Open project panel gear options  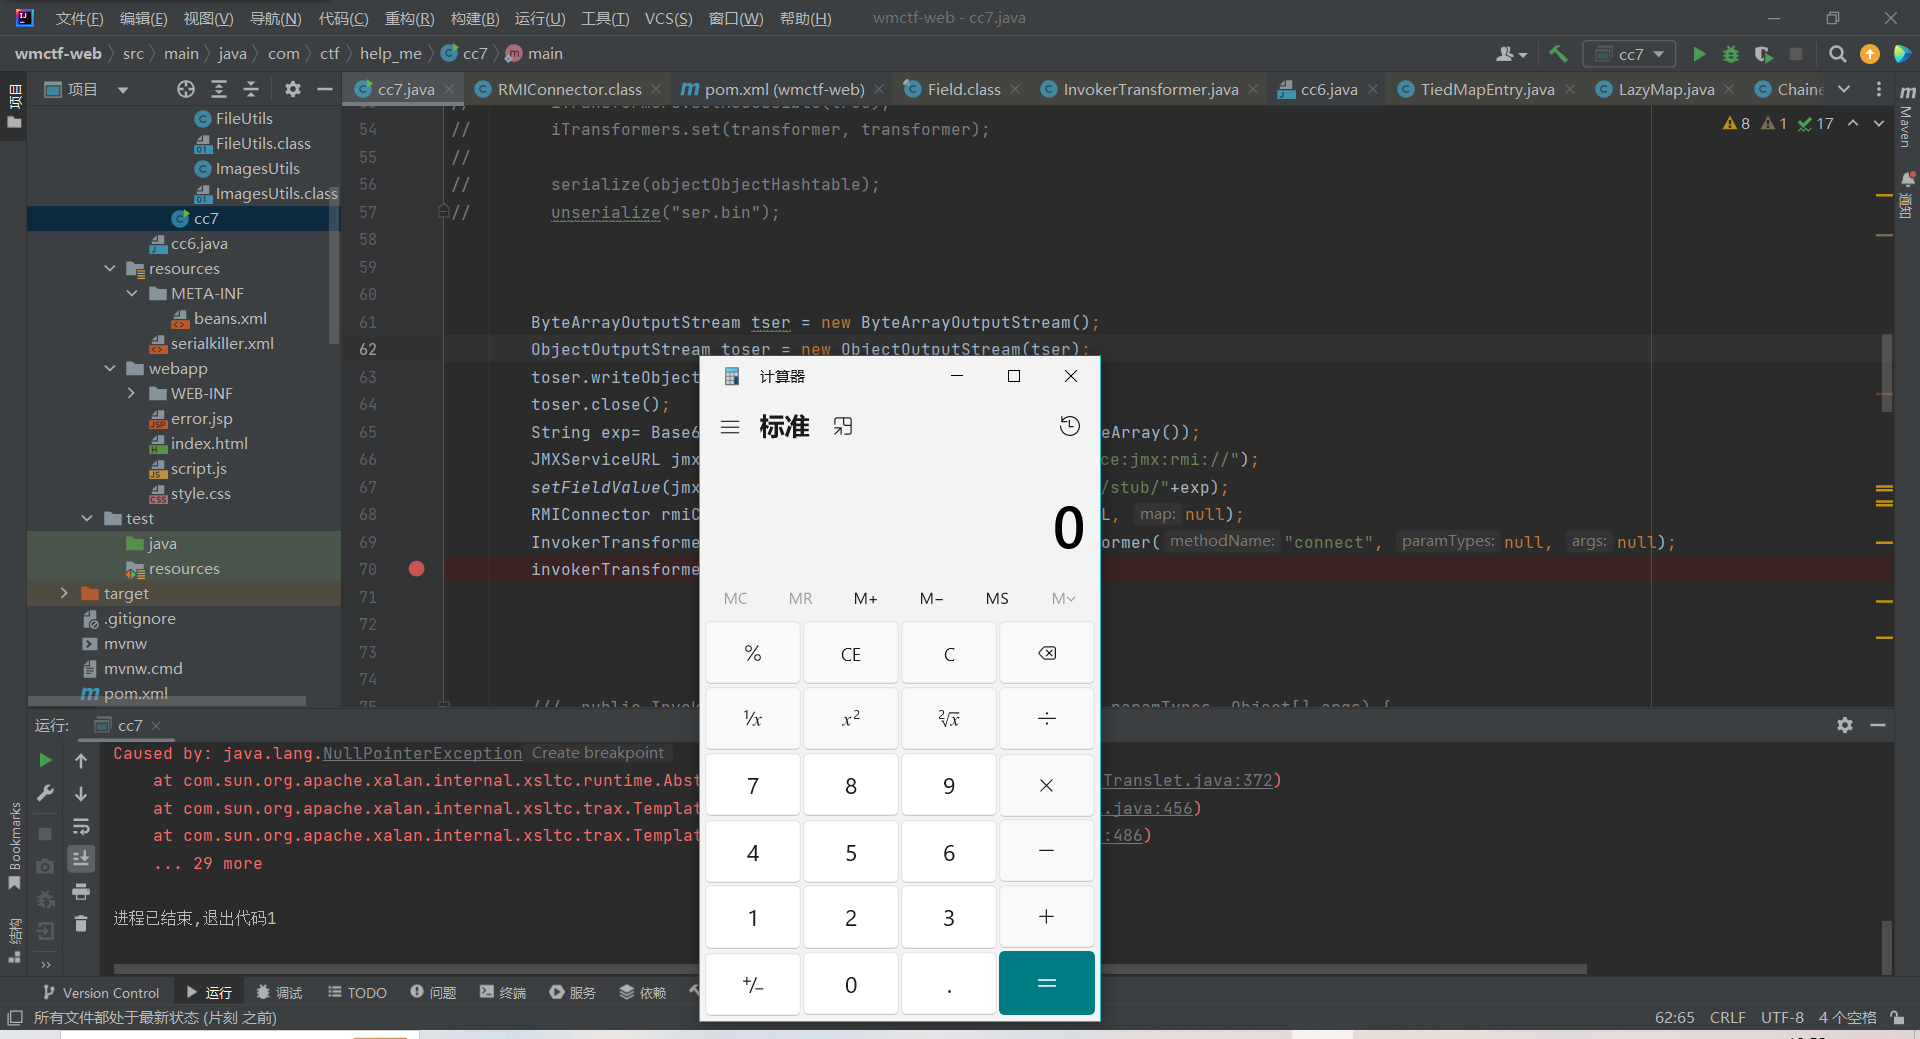tap(292, 89)
